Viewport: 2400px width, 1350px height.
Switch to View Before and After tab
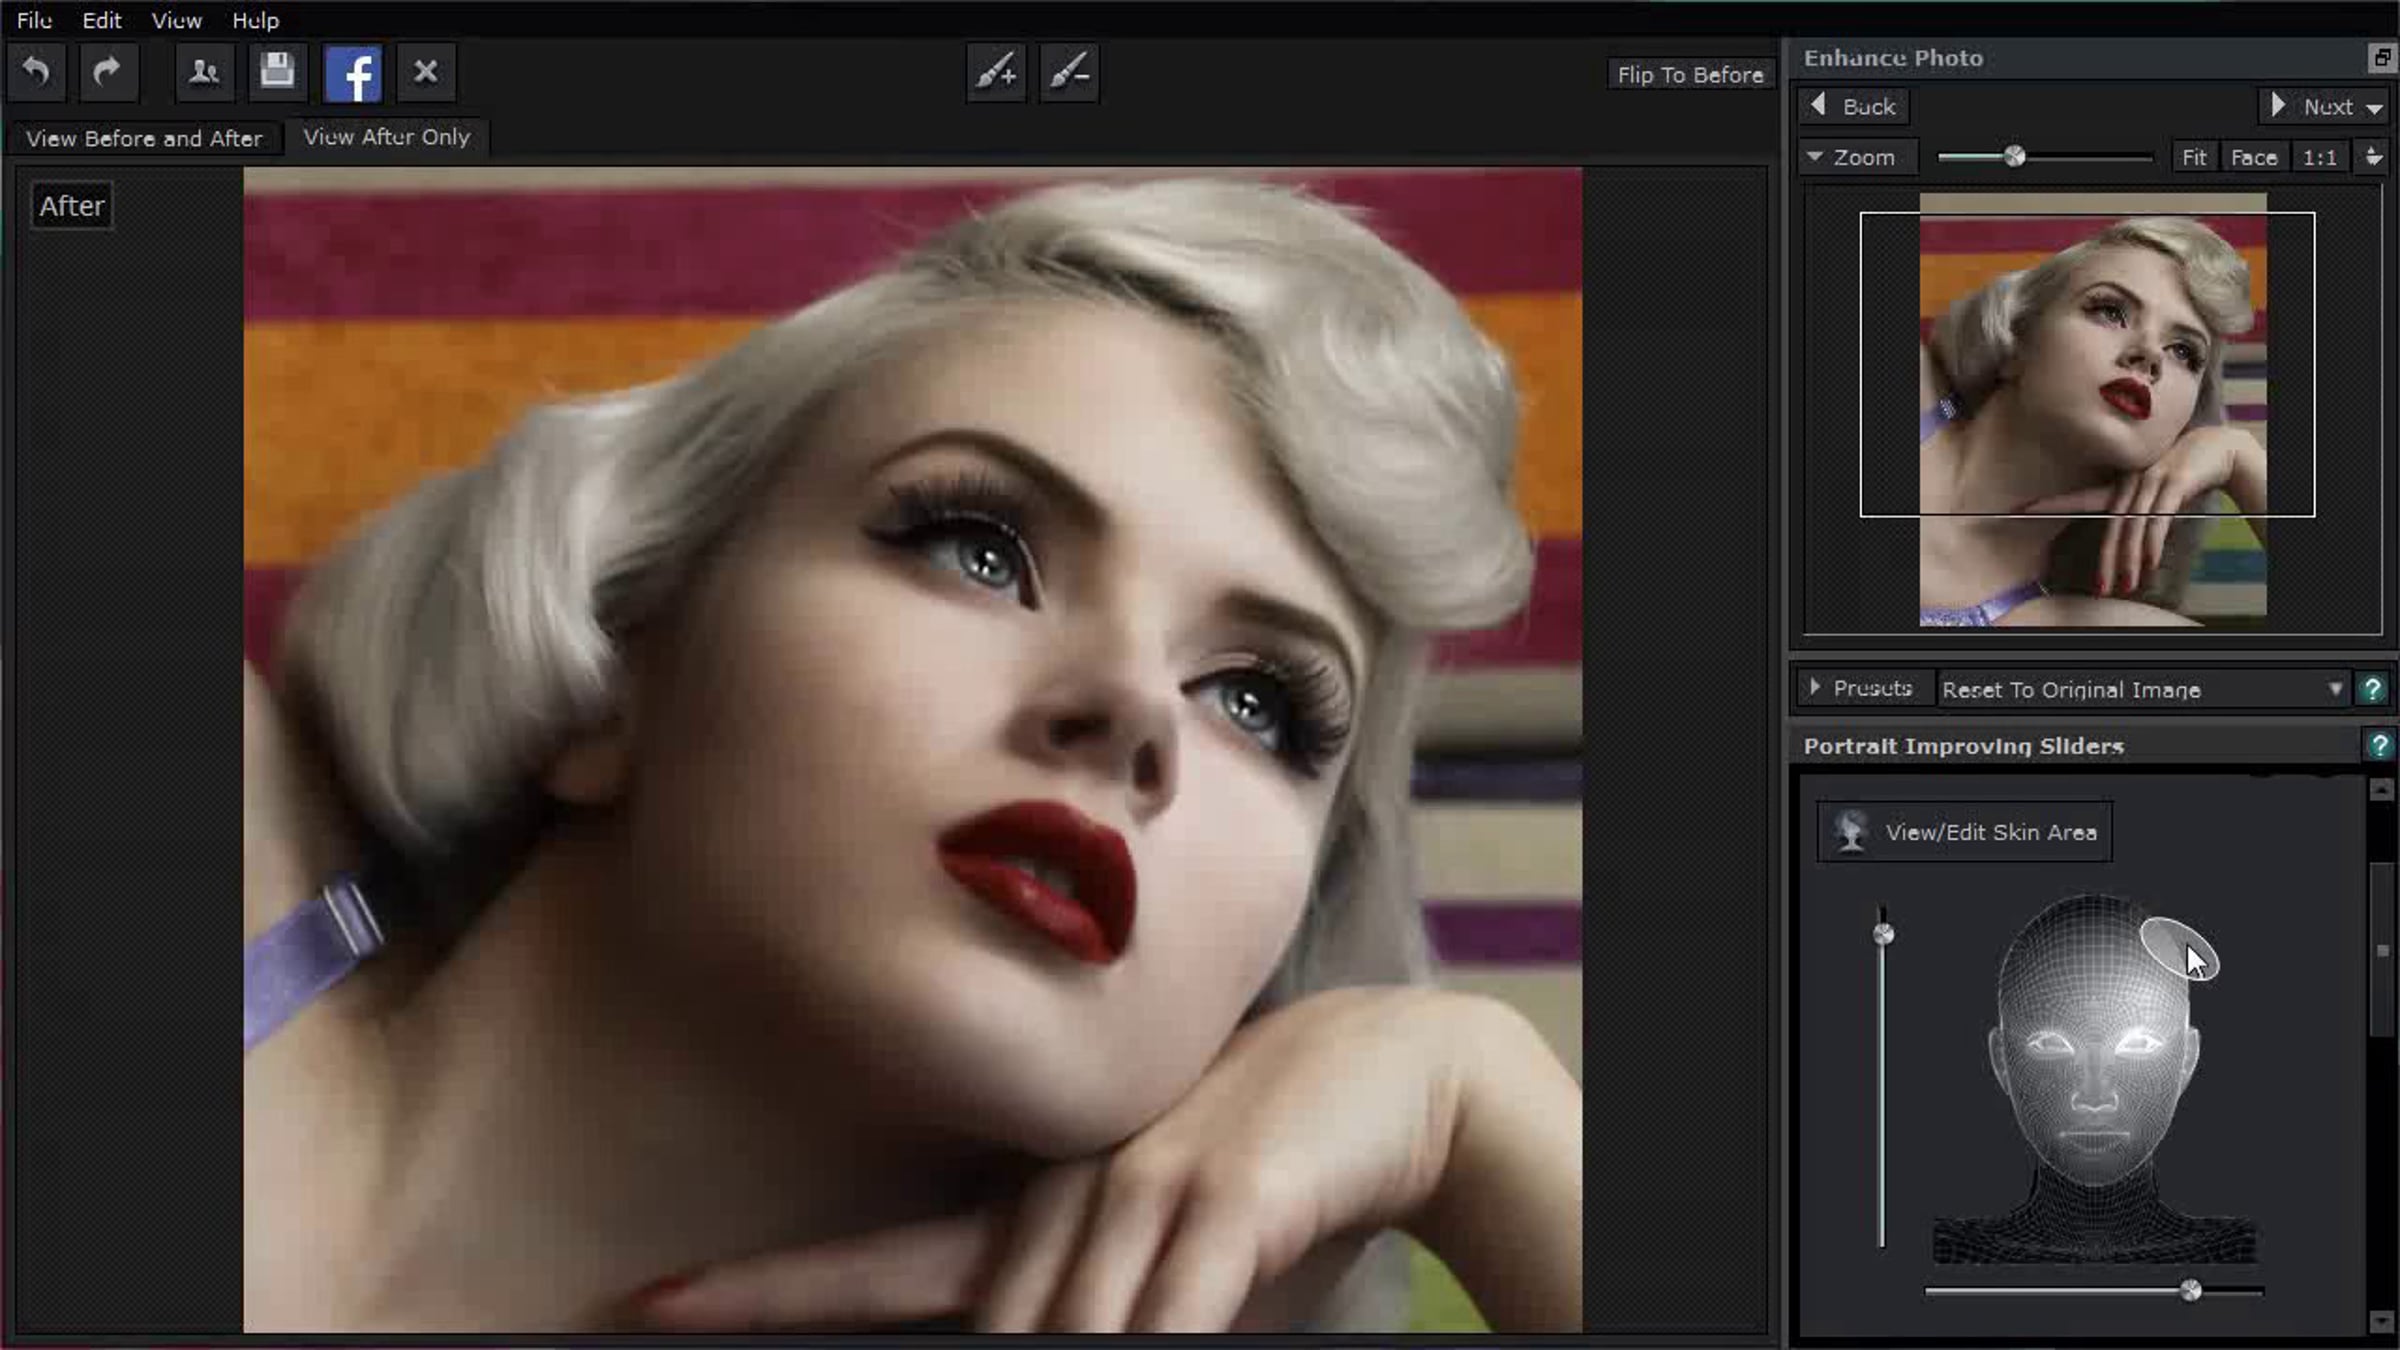click(x=144, y=138)
